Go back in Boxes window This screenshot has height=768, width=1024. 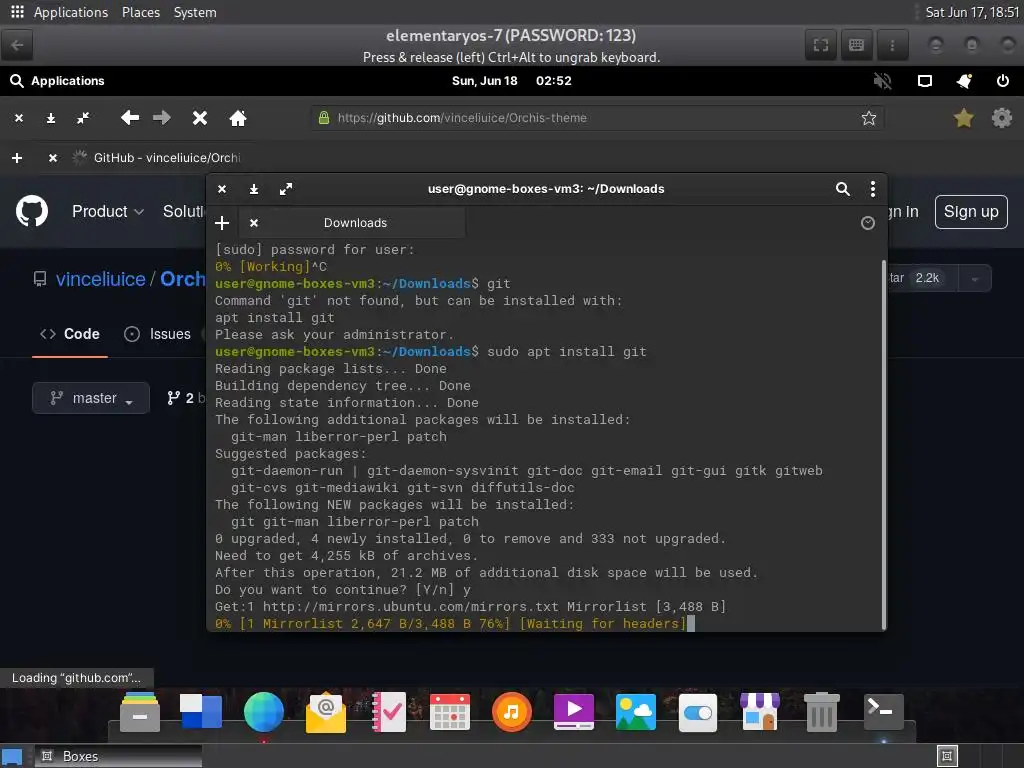pyautogui.click(x=17, y=45)
